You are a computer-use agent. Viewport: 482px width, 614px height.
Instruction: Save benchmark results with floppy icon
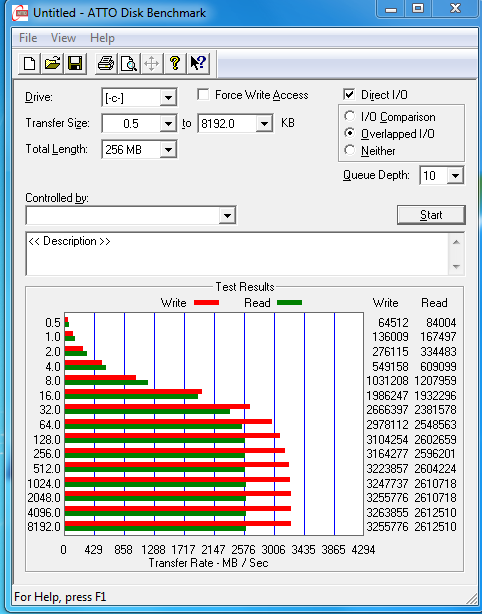75,63
